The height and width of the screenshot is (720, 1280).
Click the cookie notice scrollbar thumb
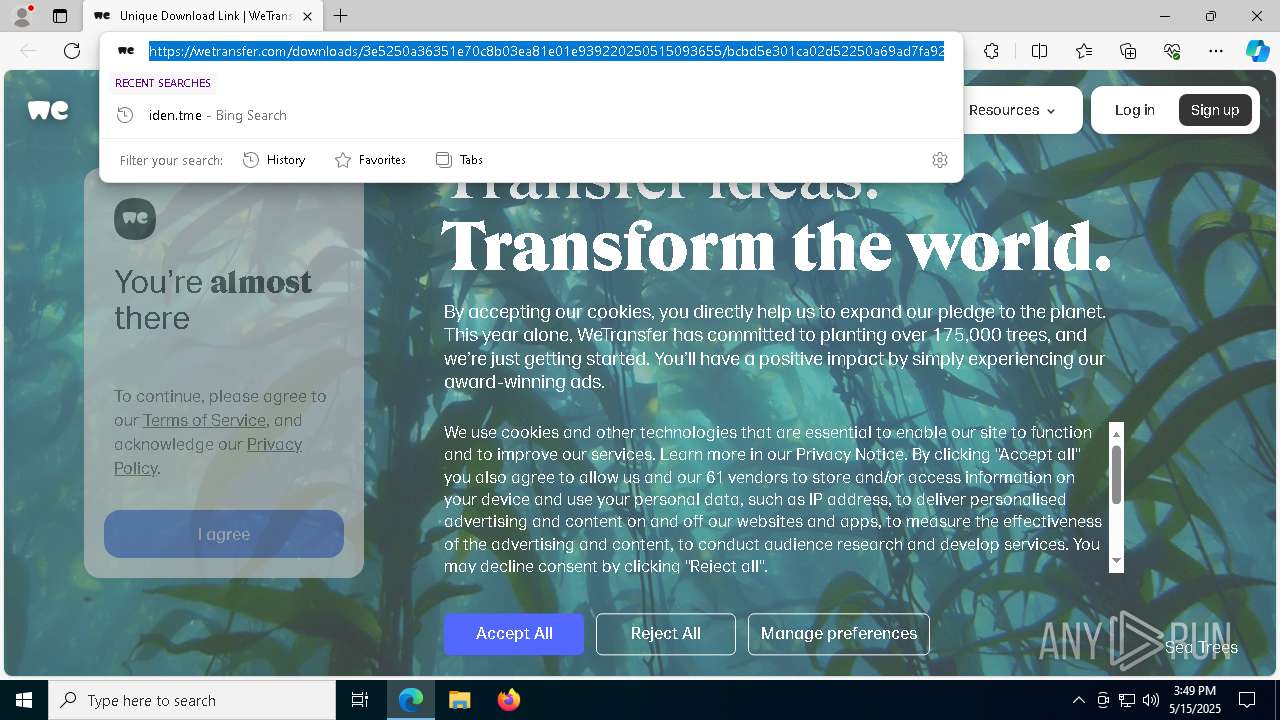(1117, 474)
